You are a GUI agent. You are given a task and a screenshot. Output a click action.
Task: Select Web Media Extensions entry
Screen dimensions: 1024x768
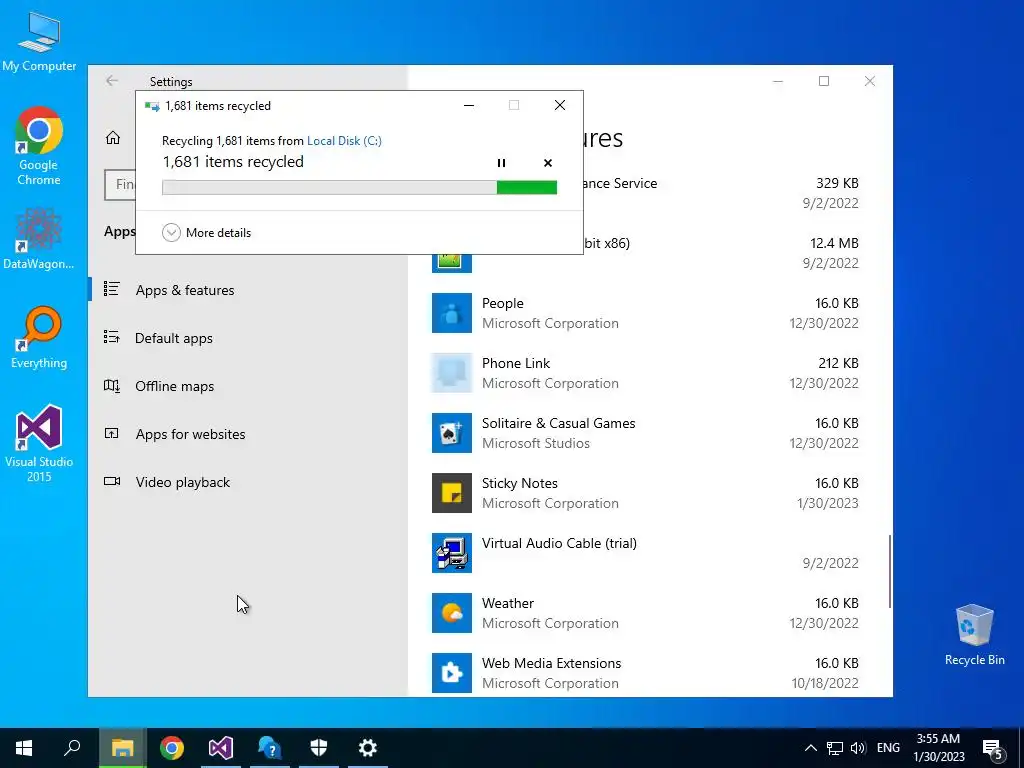[x=645, y=673]
